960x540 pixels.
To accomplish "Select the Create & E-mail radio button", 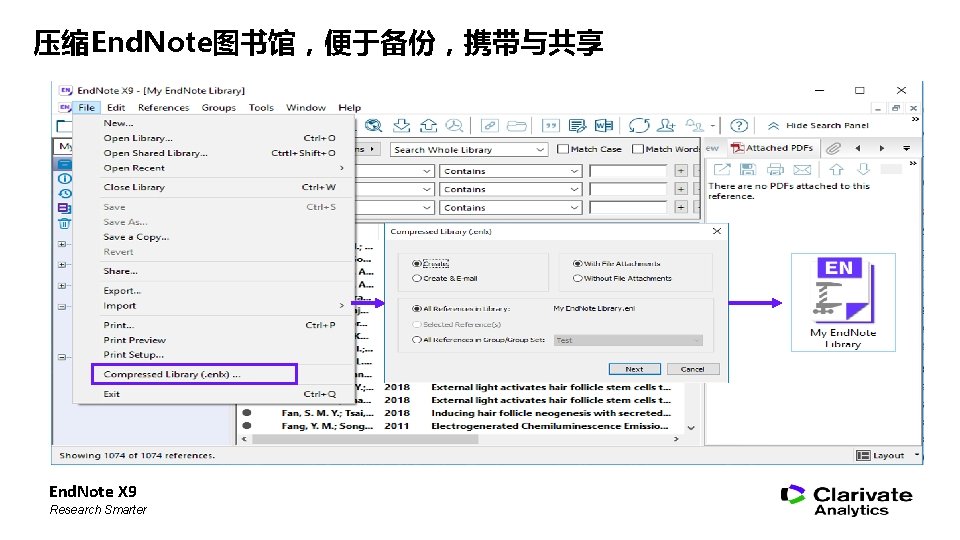I will pos(416,278).
